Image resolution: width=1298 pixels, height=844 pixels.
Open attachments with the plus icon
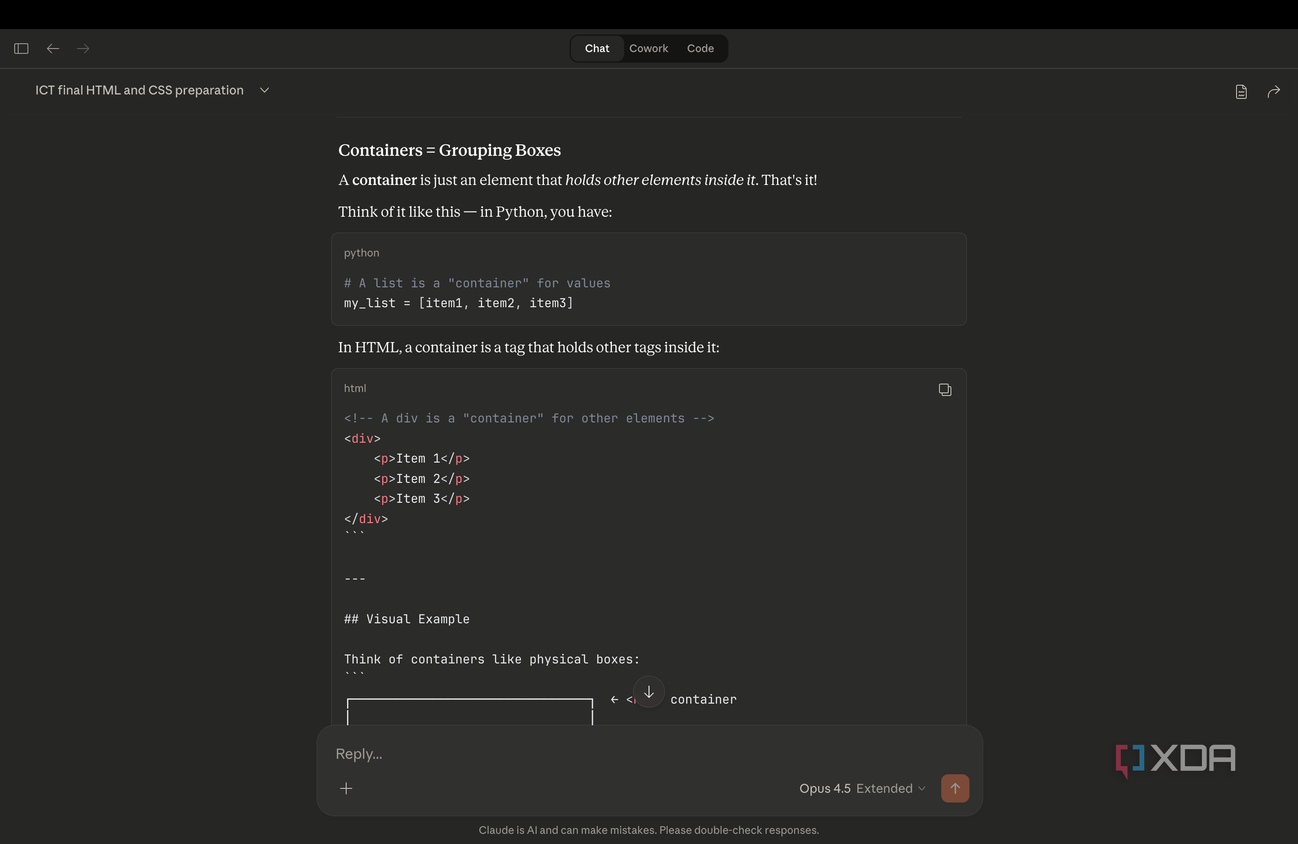point(346,788)
